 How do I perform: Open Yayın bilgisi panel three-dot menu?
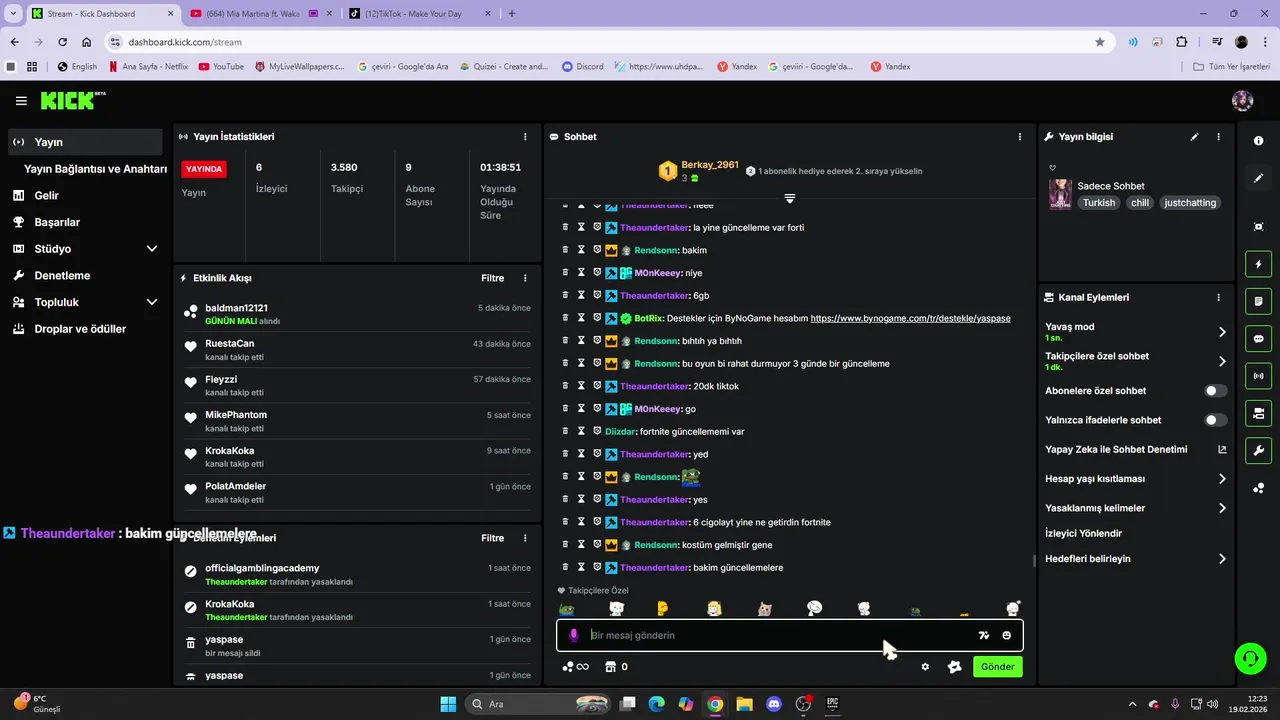click(1218, 137)
